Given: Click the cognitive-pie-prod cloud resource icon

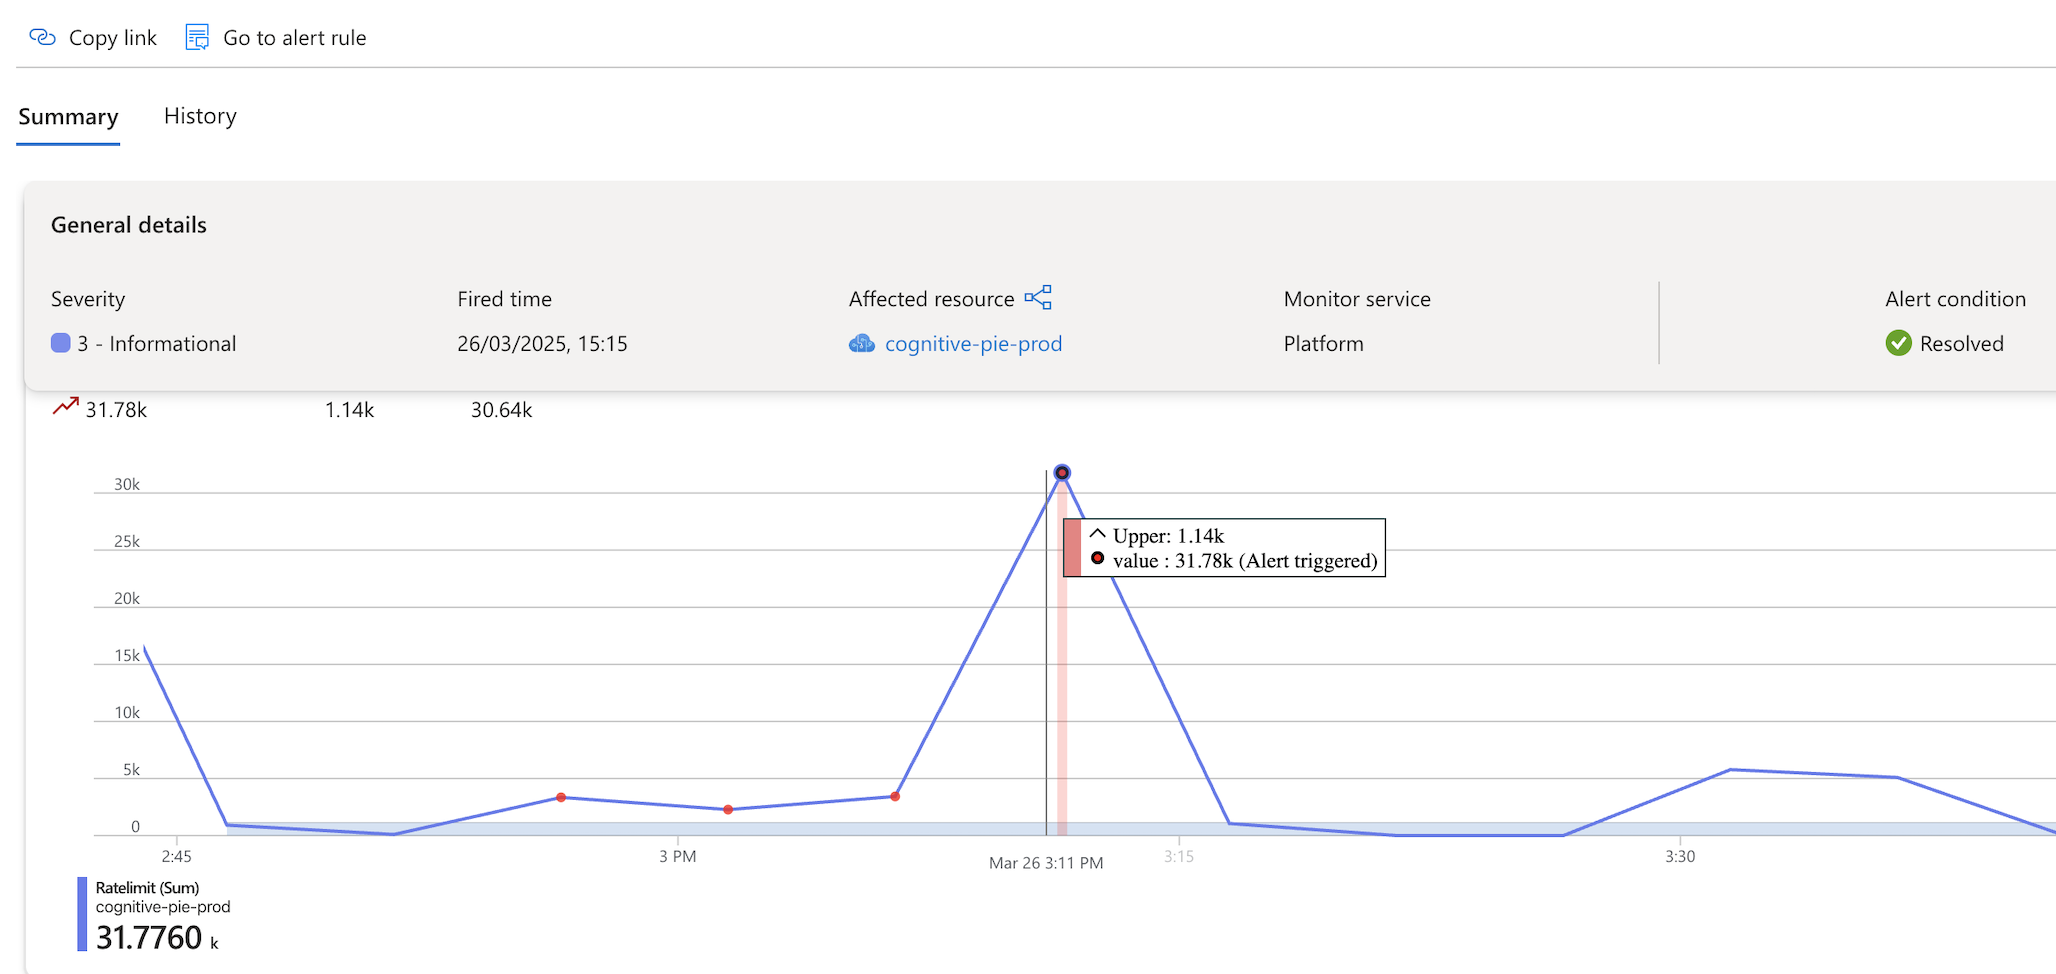Looking at the screenshot, I should pos(861,344).
